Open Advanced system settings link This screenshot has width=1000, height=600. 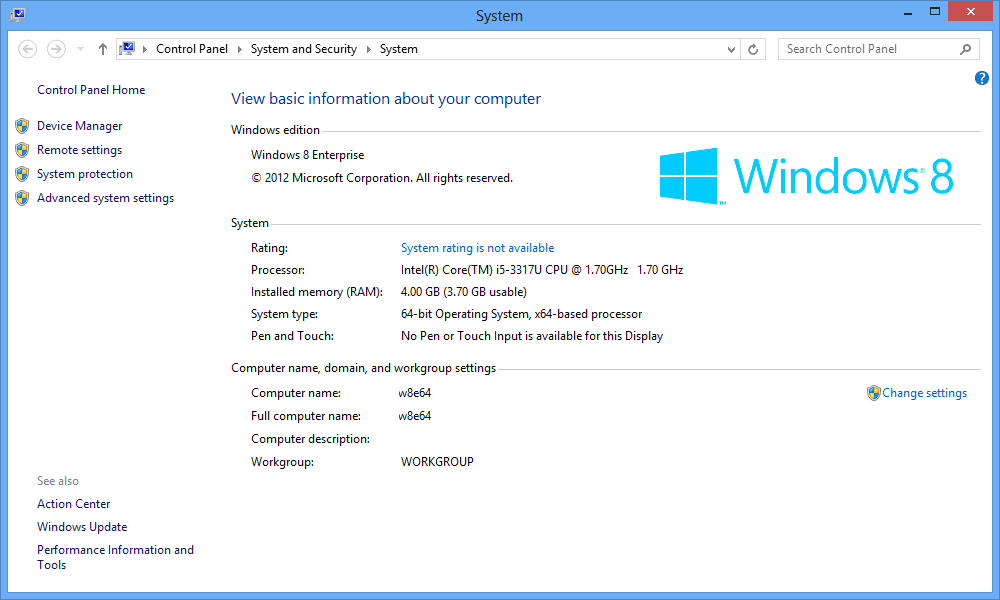pos(105,198)
